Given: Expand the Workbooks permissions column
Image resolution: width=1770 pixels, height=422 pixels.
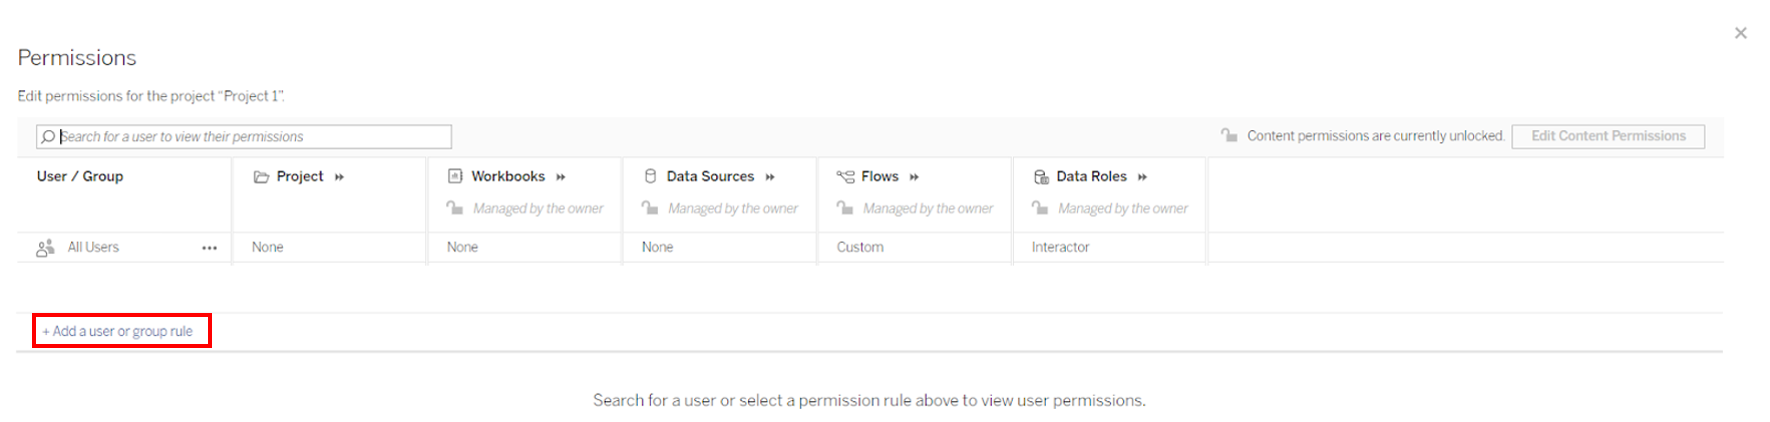Looking at the screenshot, I should (561, 177).
